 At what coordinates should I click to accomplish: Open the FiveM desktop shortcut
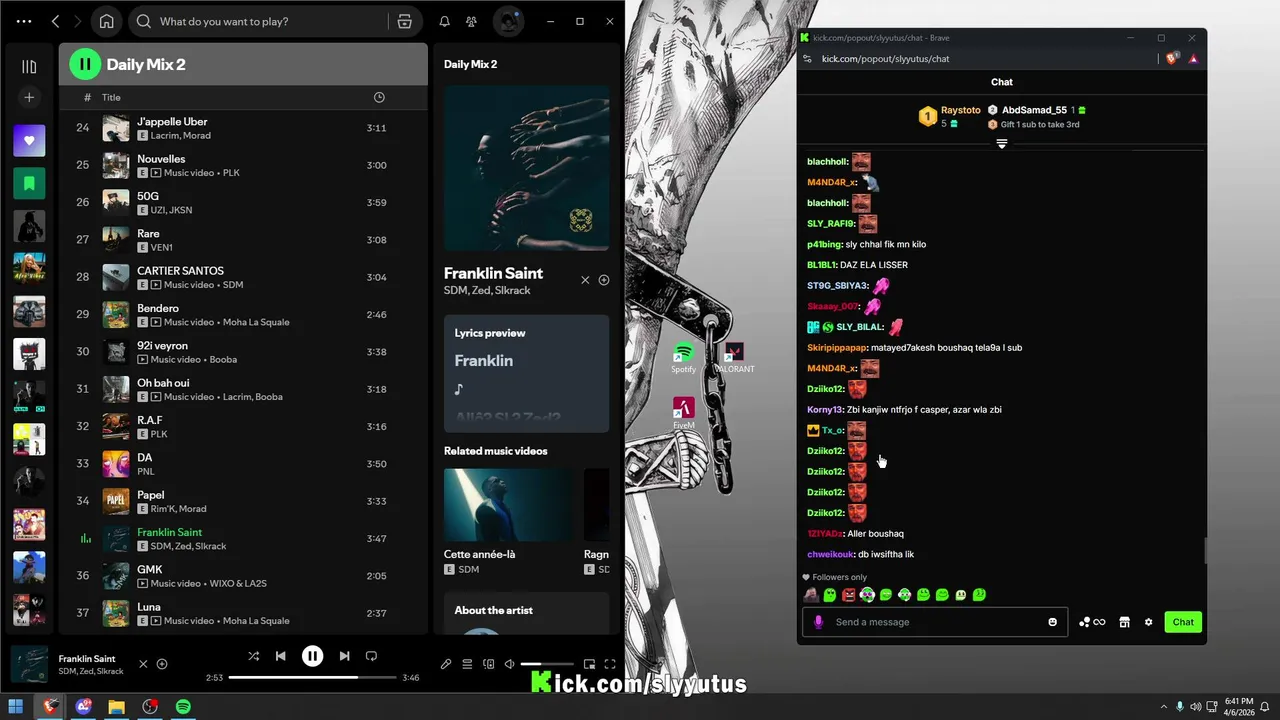(684, 413)
